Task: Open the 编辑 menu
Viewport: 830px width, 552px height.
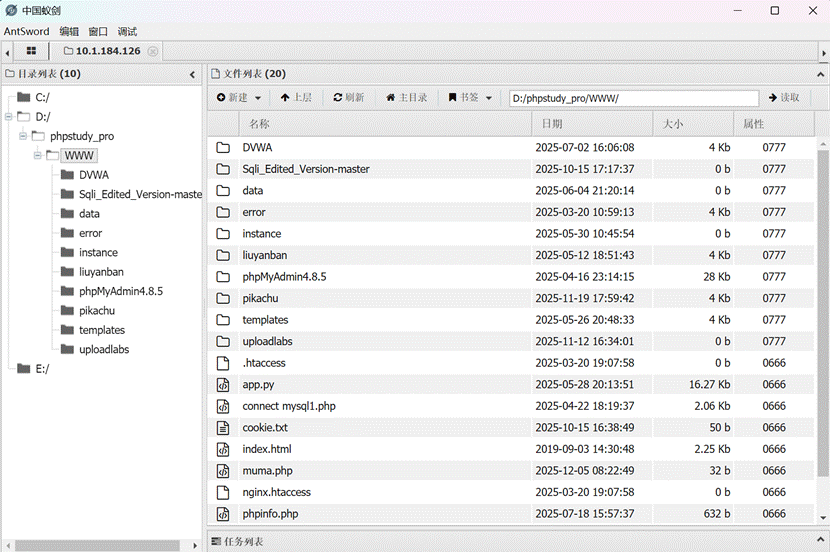Action: tap(69, 31)
